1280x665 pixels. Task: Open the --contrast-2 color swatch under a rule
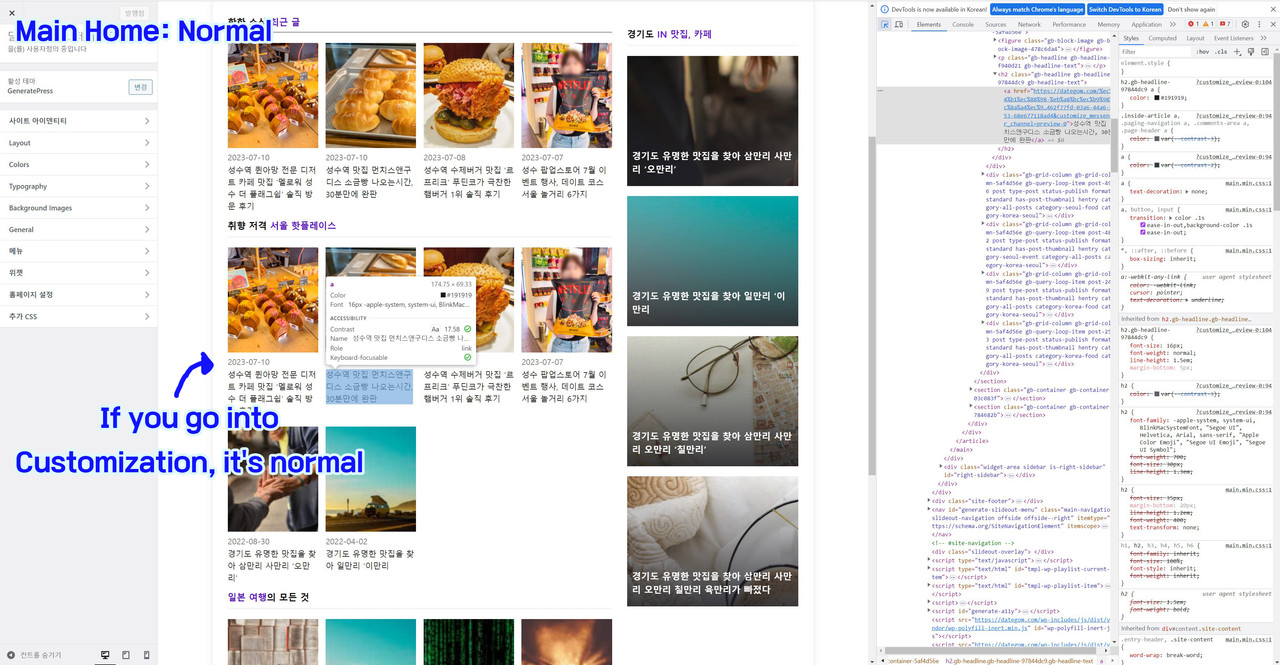[1158, 166]
